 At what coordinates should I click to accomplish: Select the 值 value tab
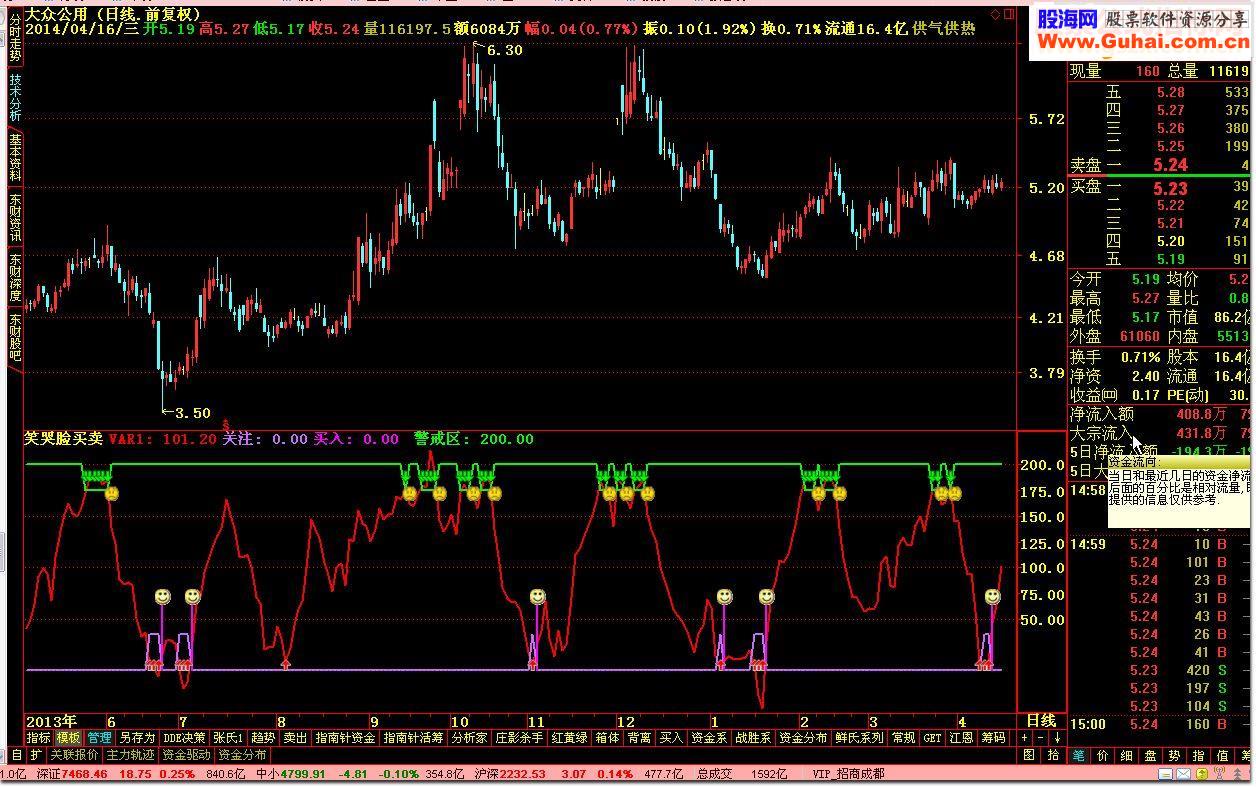(x=1223, y=756)
